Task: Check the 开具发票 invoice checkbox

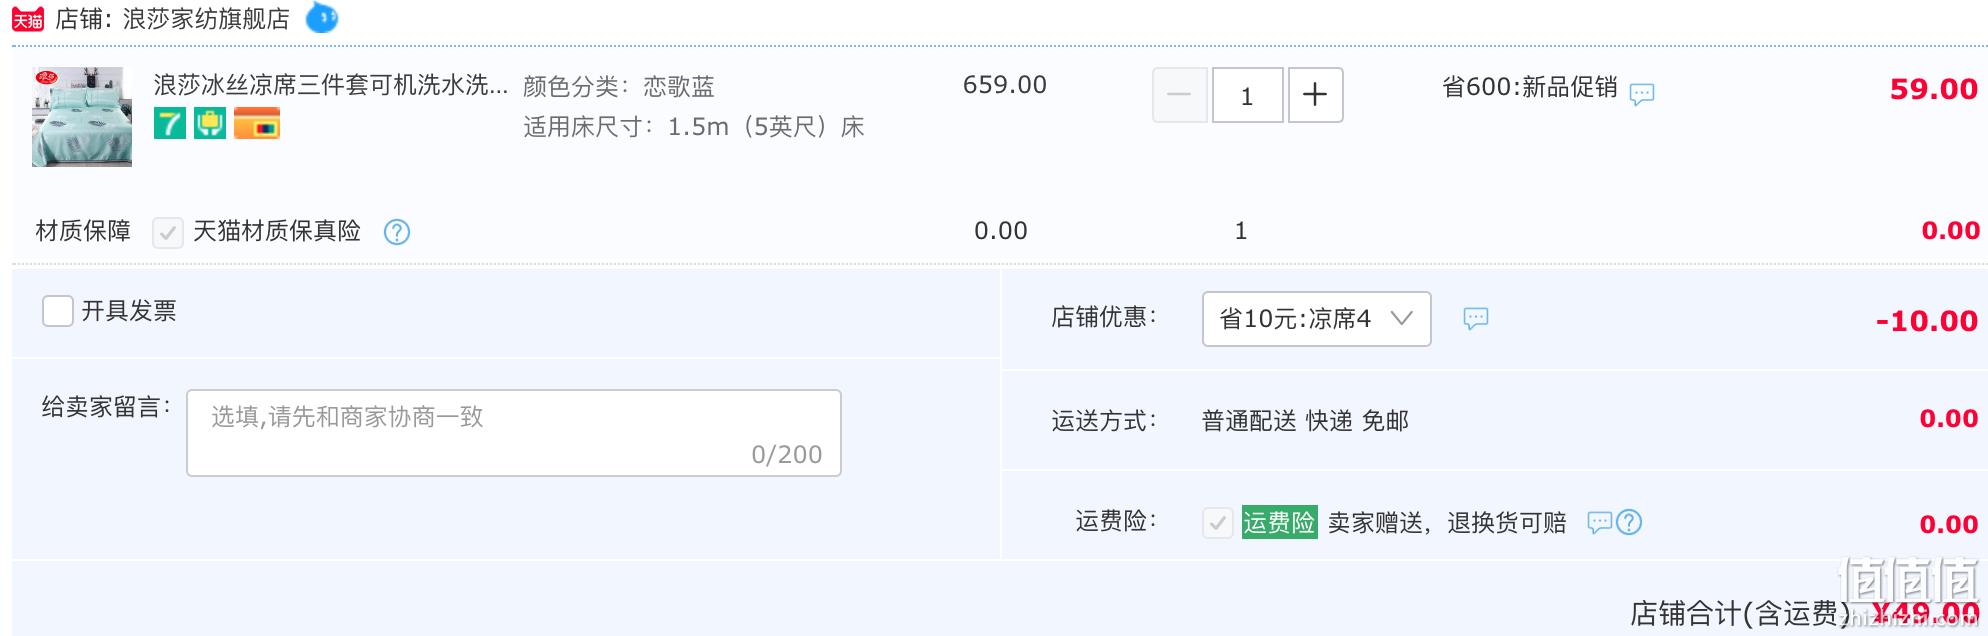Action: [58, 311]
